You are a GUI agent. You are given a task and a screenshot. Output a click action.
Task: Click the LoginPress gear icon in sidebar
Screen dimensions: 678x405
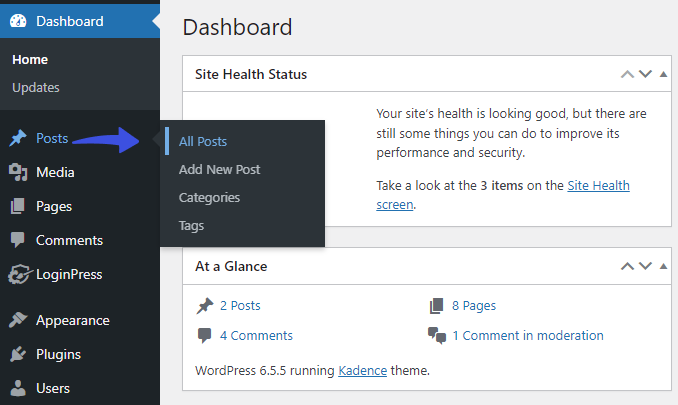pyautogui.click(x=19, y=274)
